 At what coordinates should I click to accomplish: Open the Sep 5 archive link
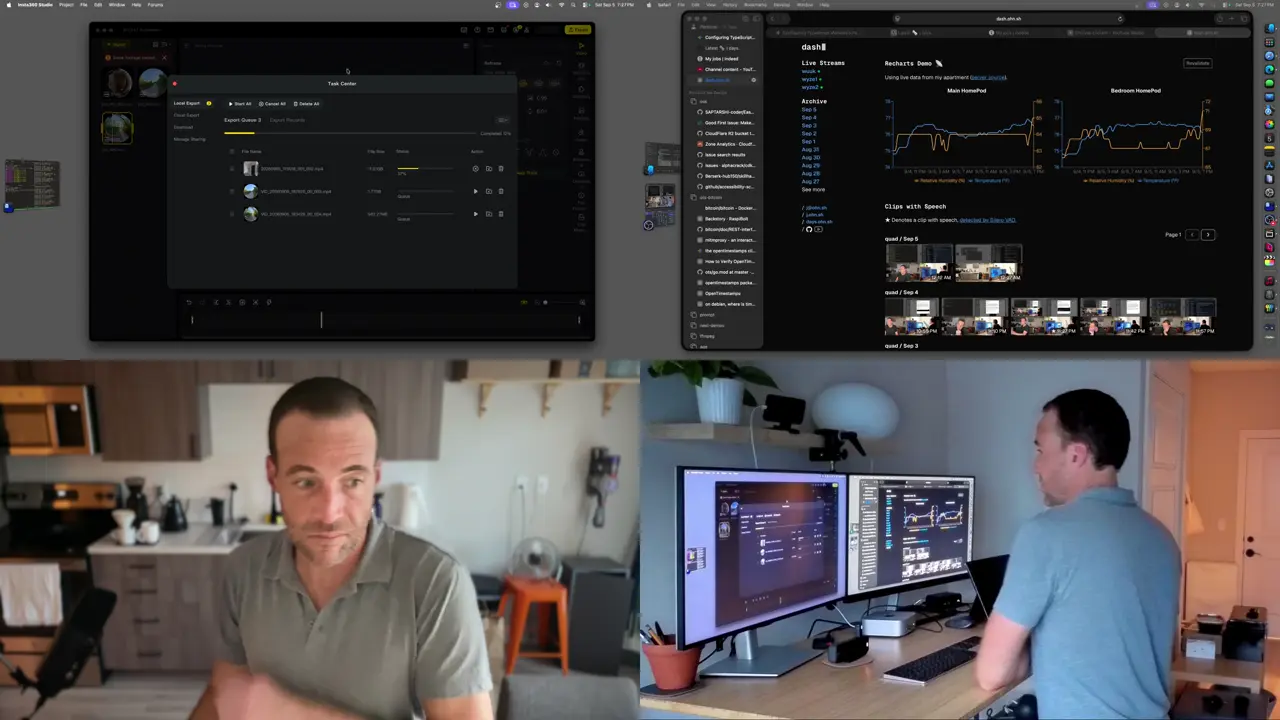point(808,110)
